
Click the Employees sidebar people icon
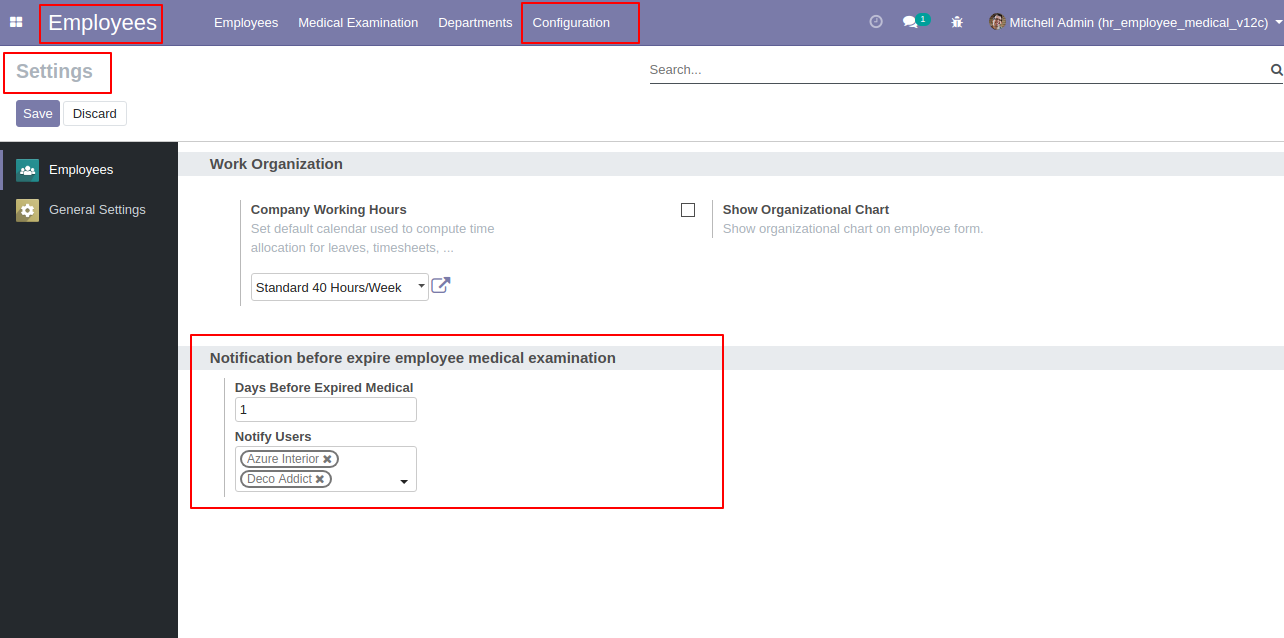(x=28, y=170)
